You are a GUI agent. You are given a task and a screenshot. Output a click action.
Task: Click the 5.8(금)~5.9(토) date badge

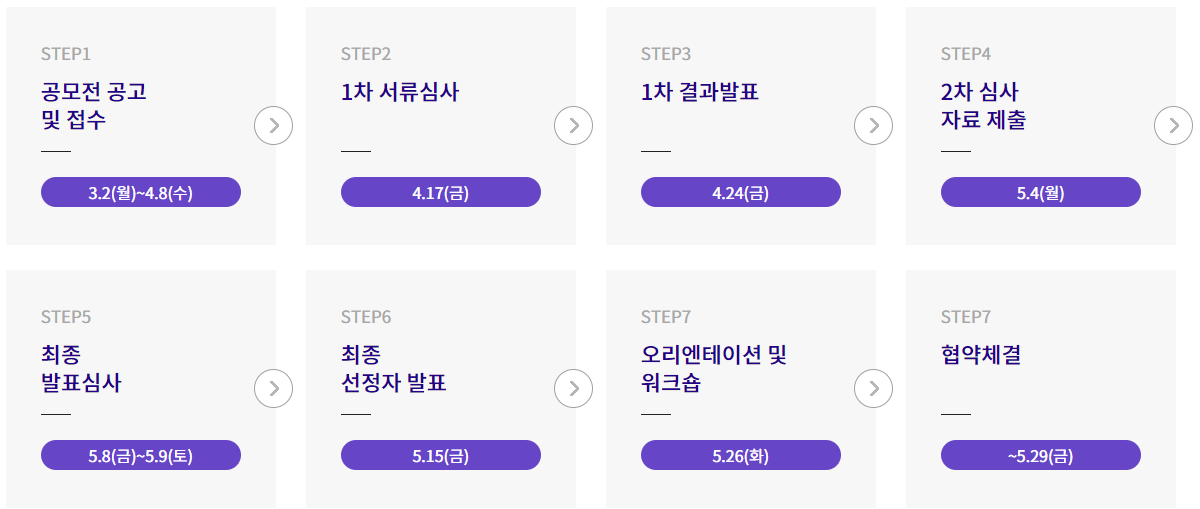(x=141, y=455)
